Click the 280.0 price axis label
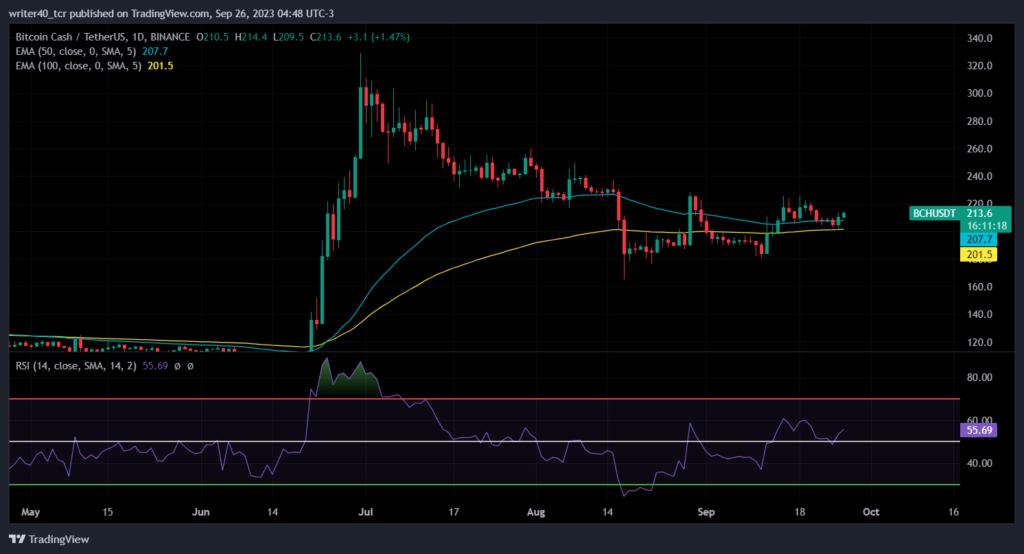 pos(979,121)
